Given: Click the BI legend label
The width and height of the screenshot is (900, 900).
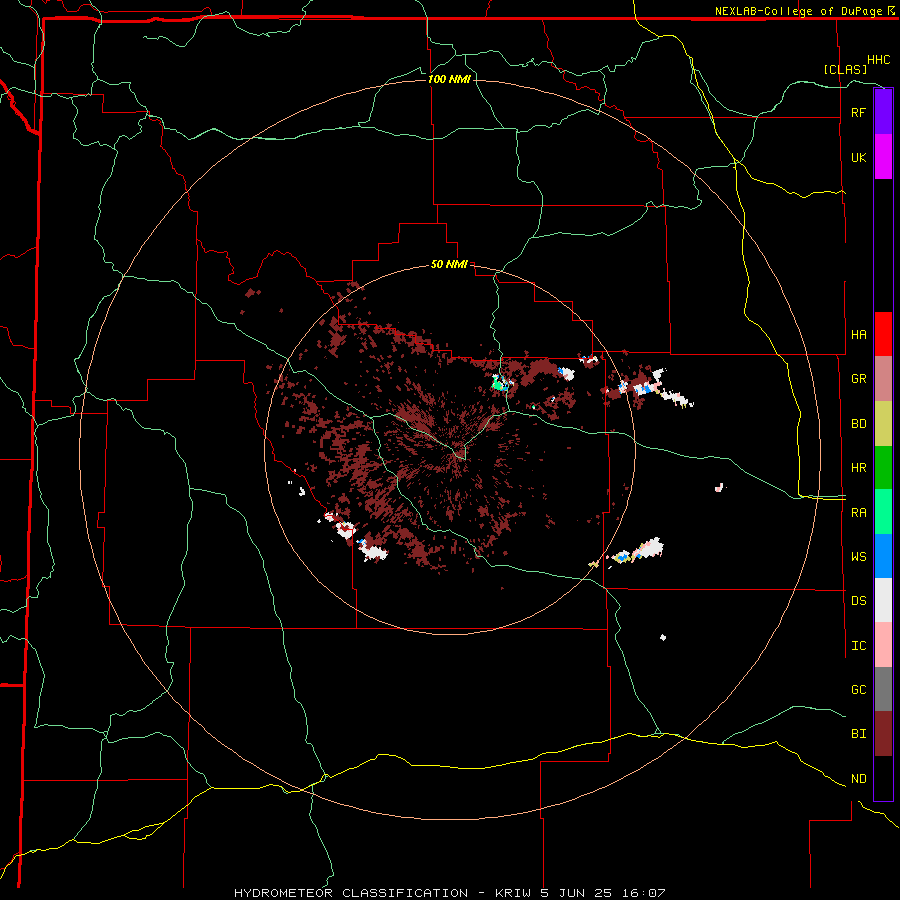Looking at the screenshot, I should 858,734.
